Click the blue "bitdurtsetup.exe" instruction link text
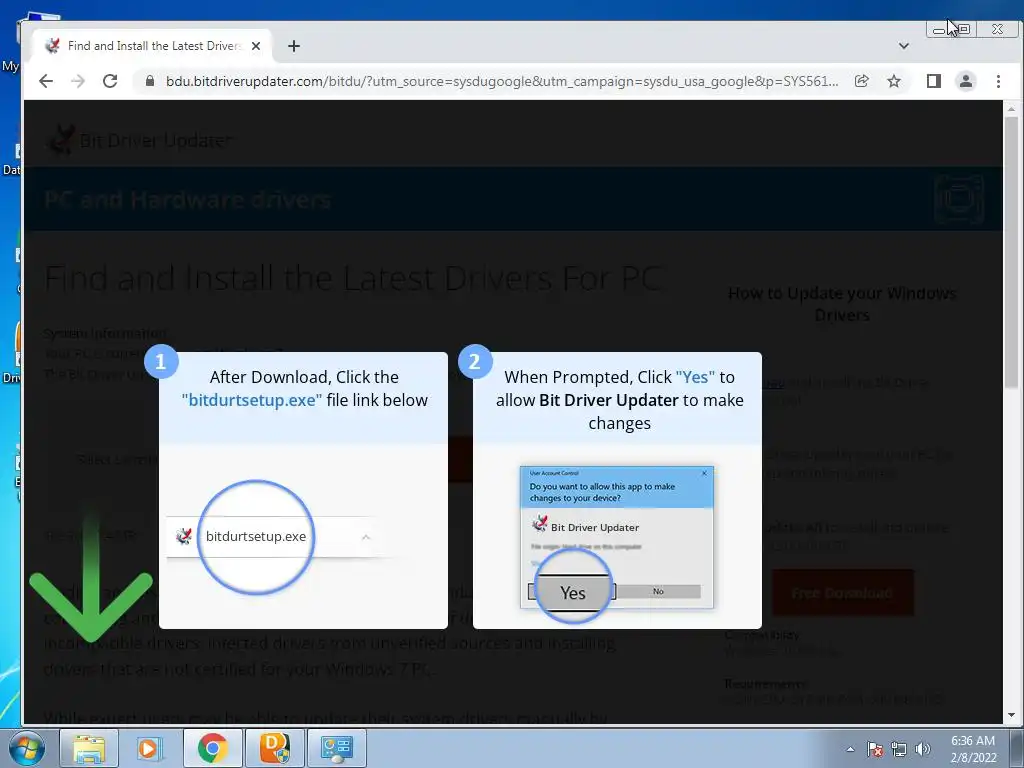This screenshot has width=1024, height=768. tap(251, 400)
